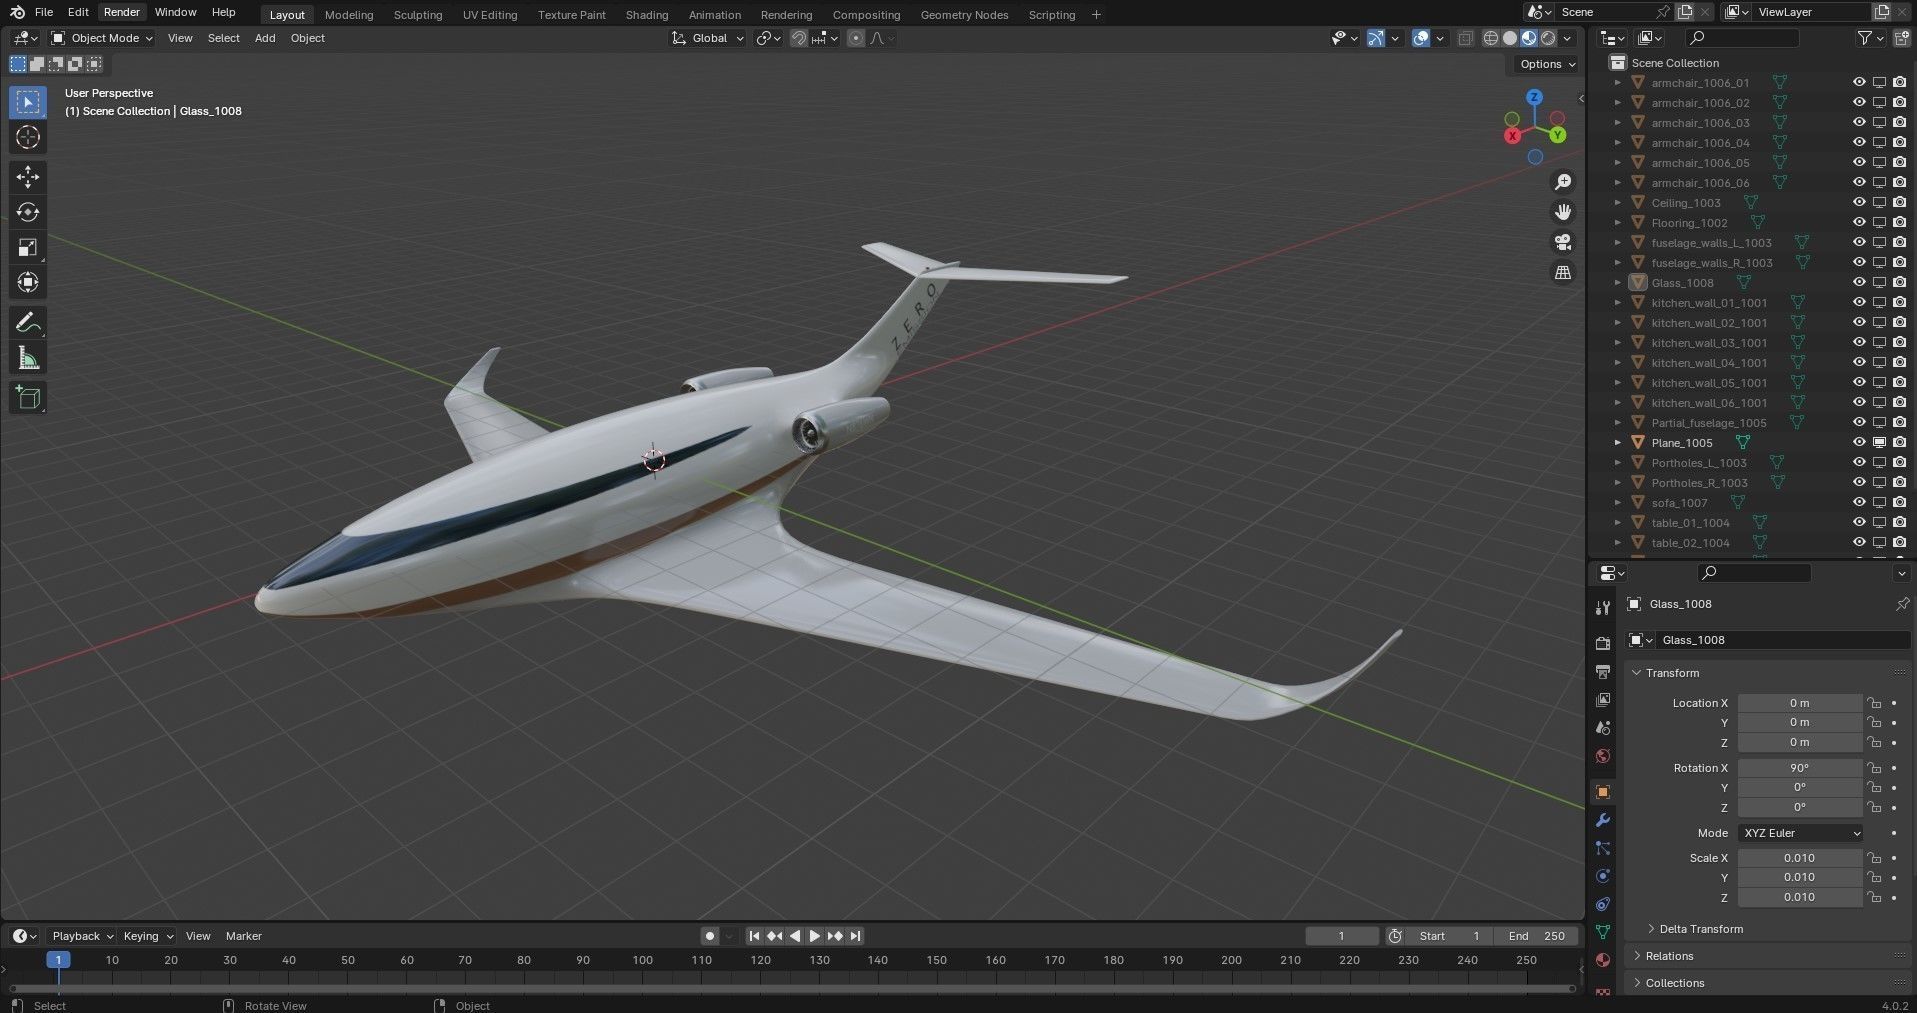Hide sofa_1007 with eye icon

click(x=1858, y=503)
